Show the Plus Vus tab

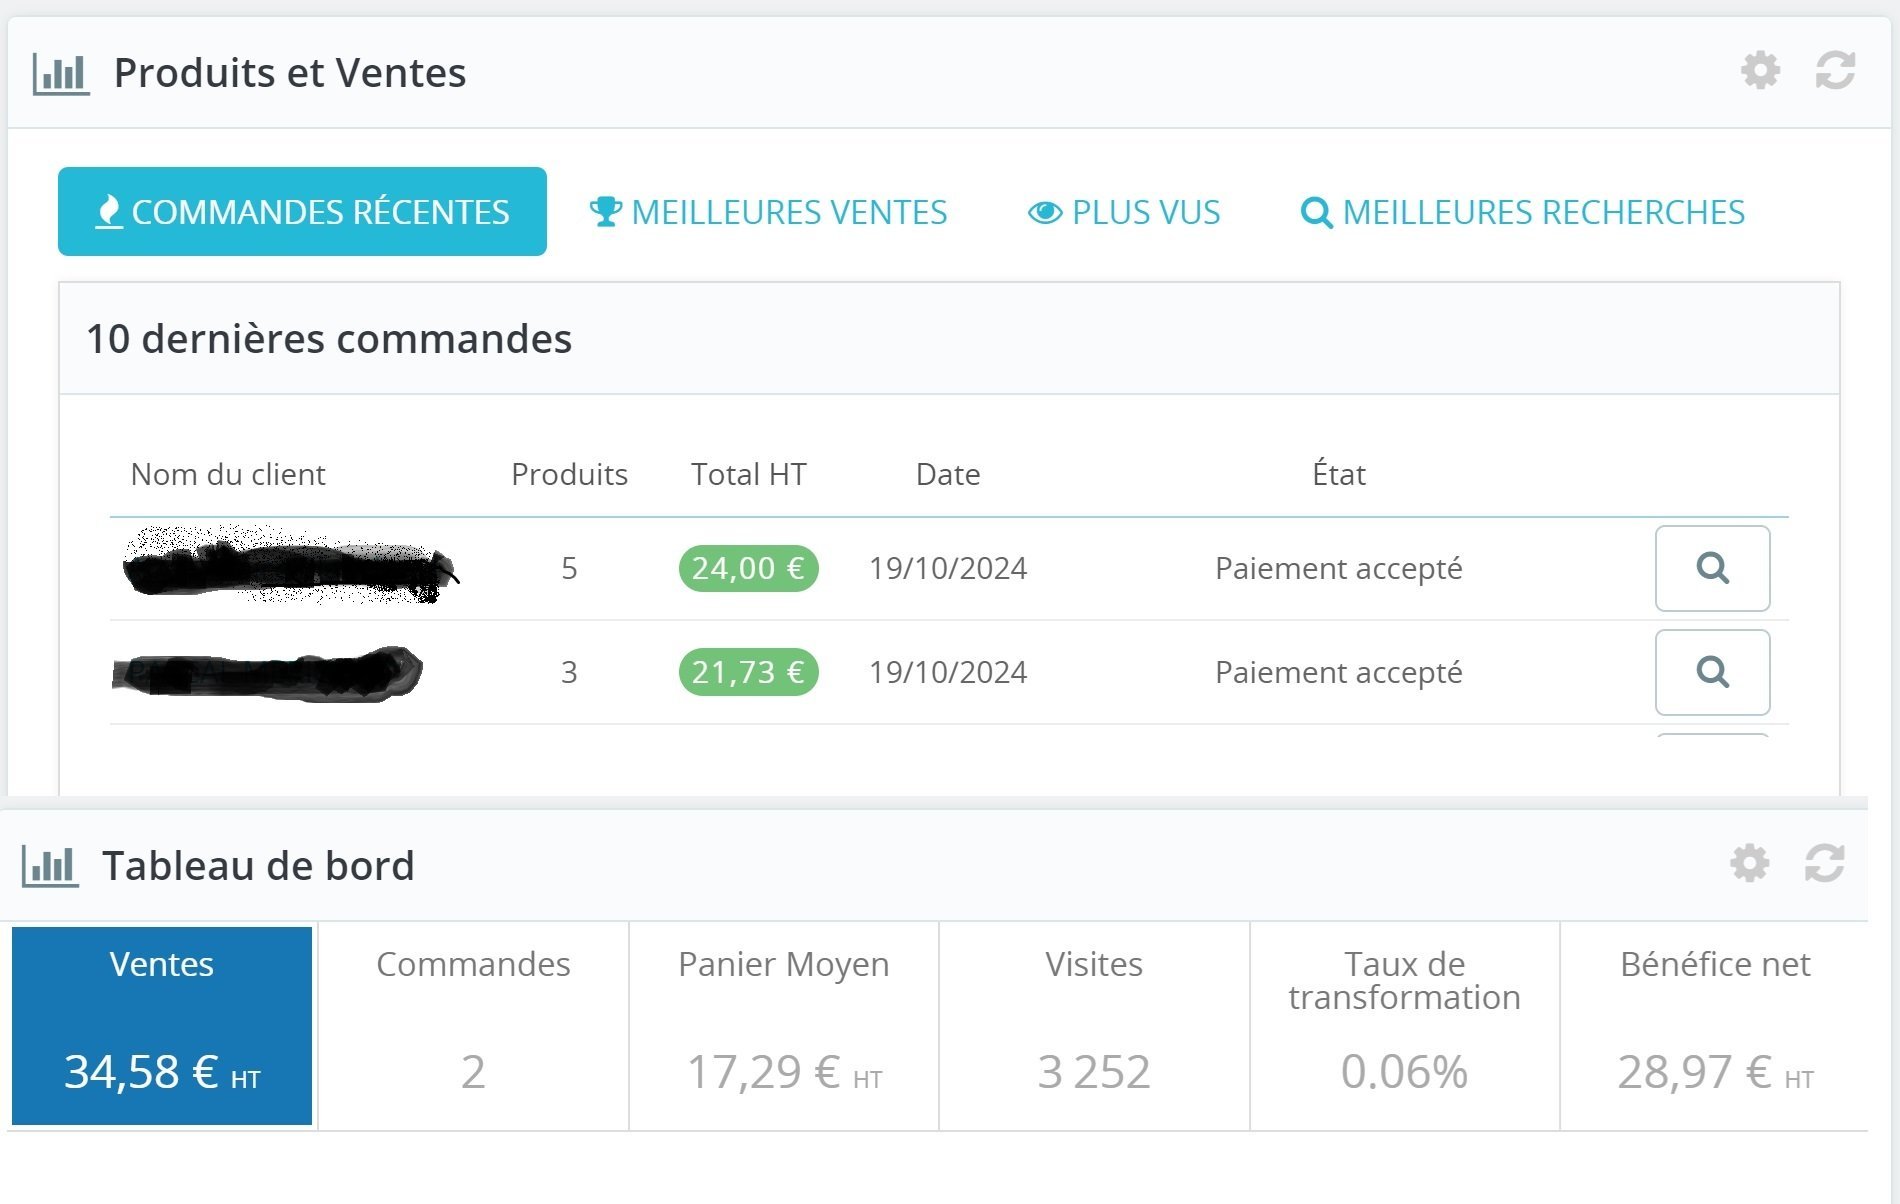point(1124,212)
